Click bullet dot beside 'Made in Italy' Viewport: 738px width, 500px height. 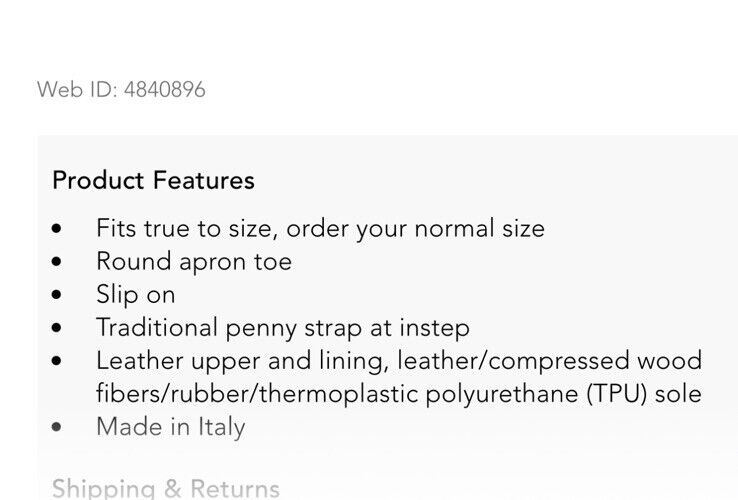pyautogui.click(x=56, y=427)
